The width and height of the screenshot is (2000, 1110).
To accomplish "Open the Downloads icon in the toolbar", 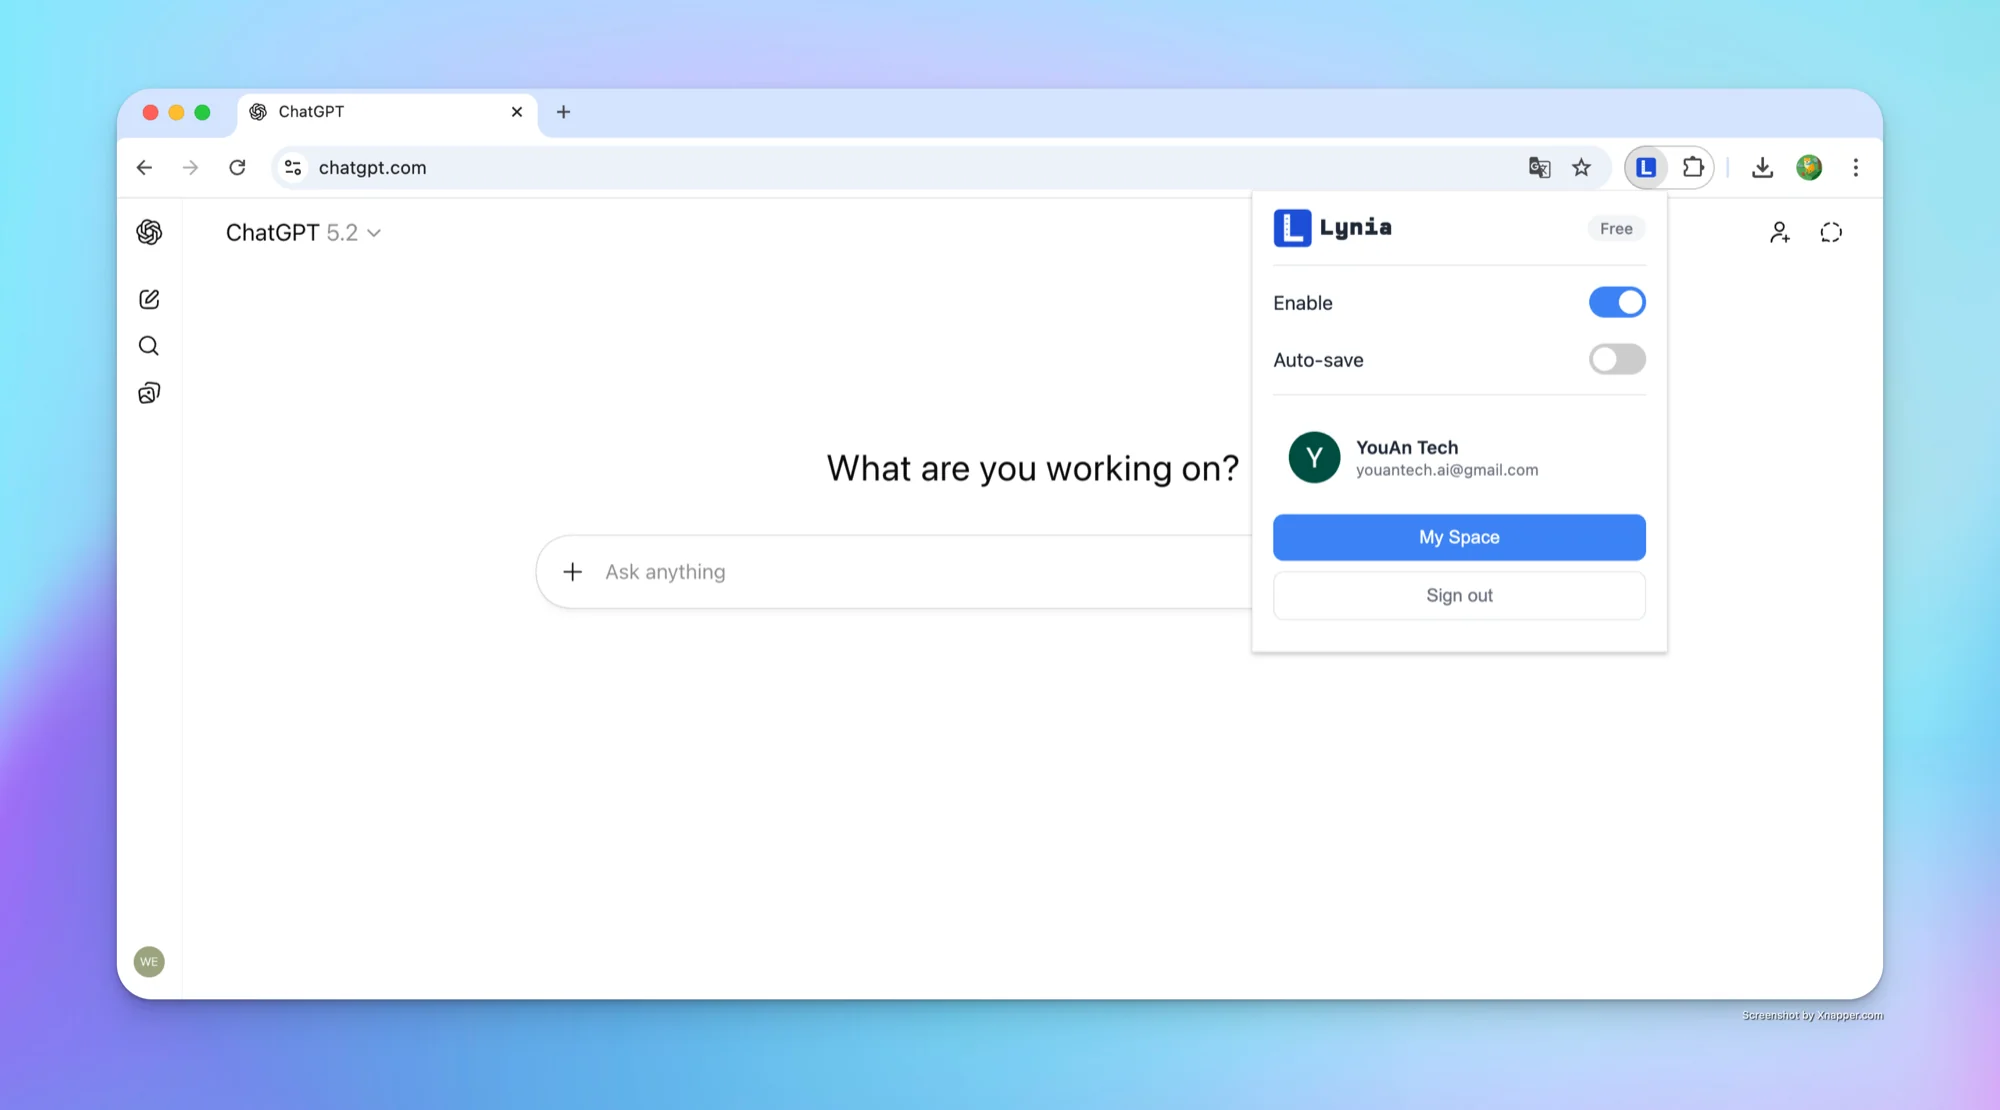I will pos(1762,167).
